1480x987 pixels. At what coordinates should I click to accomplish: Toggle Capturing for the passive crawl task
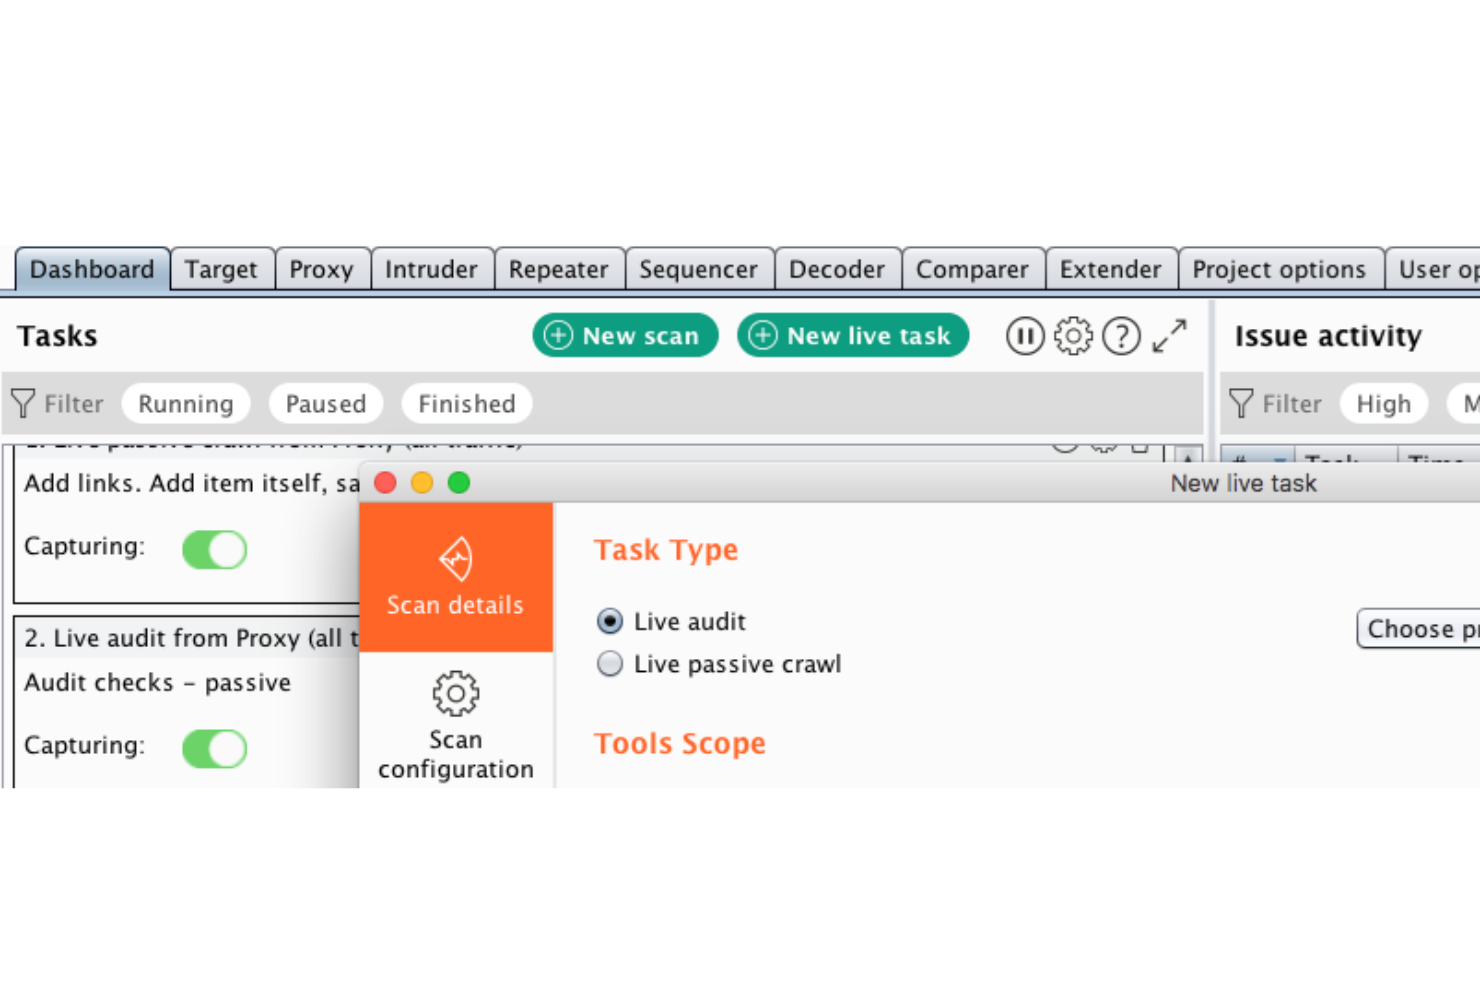214,549
